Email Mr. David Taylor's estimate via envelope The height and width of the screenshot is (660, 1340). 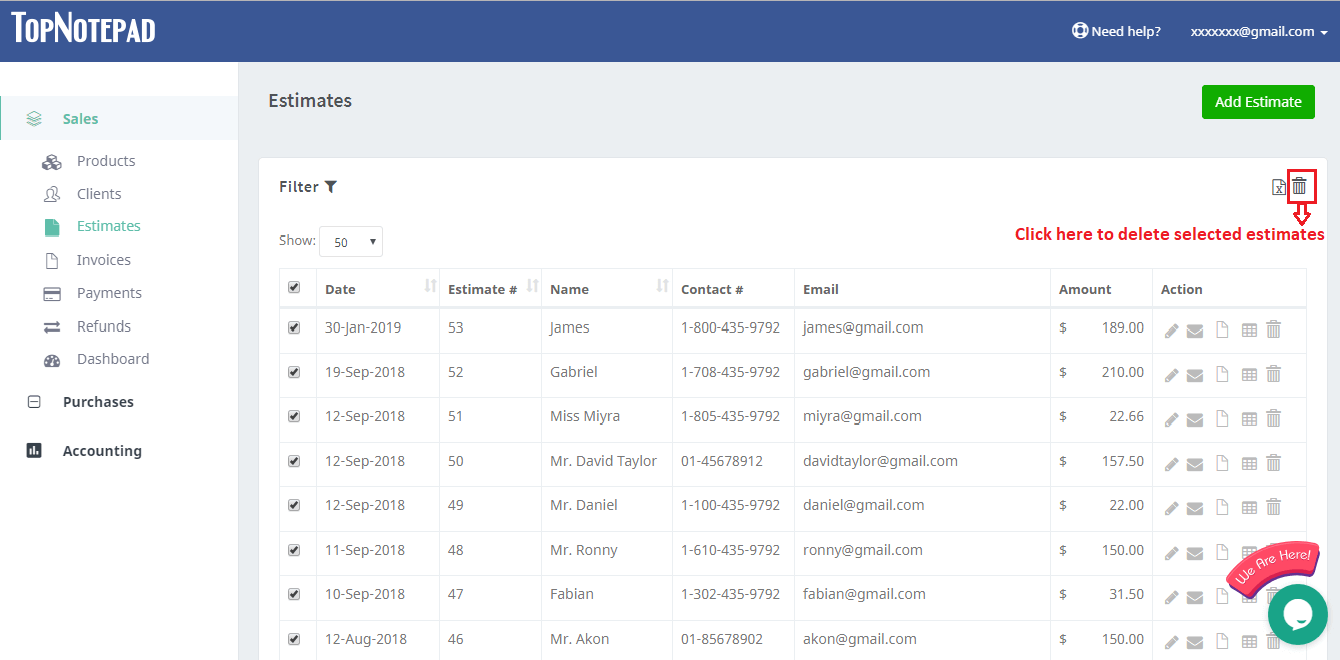[x=1195, y=465]
